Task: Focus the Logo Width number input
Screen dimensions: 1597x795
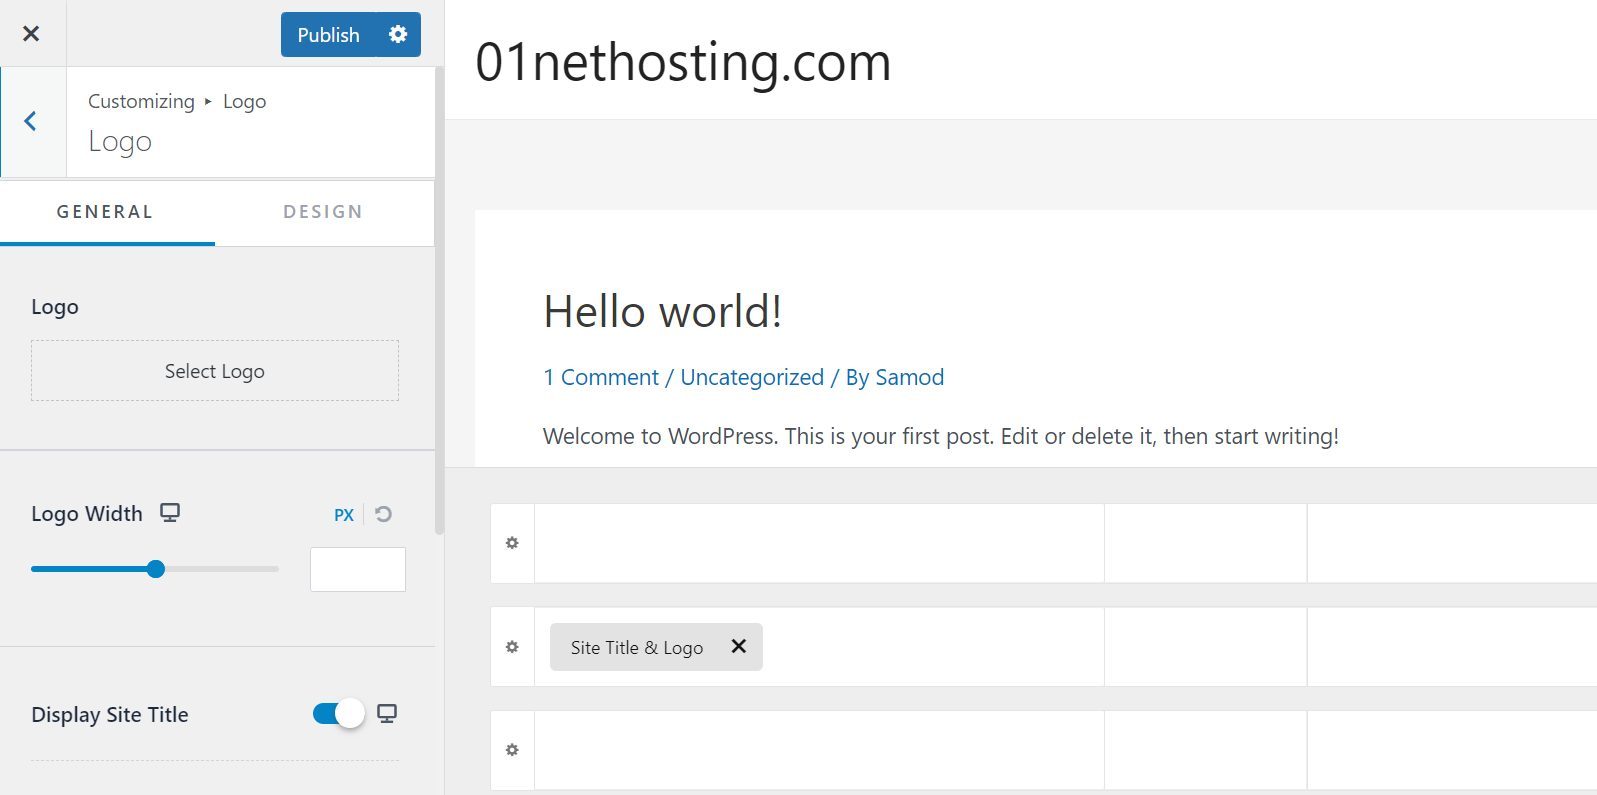Action: click(x=358, y=569)
